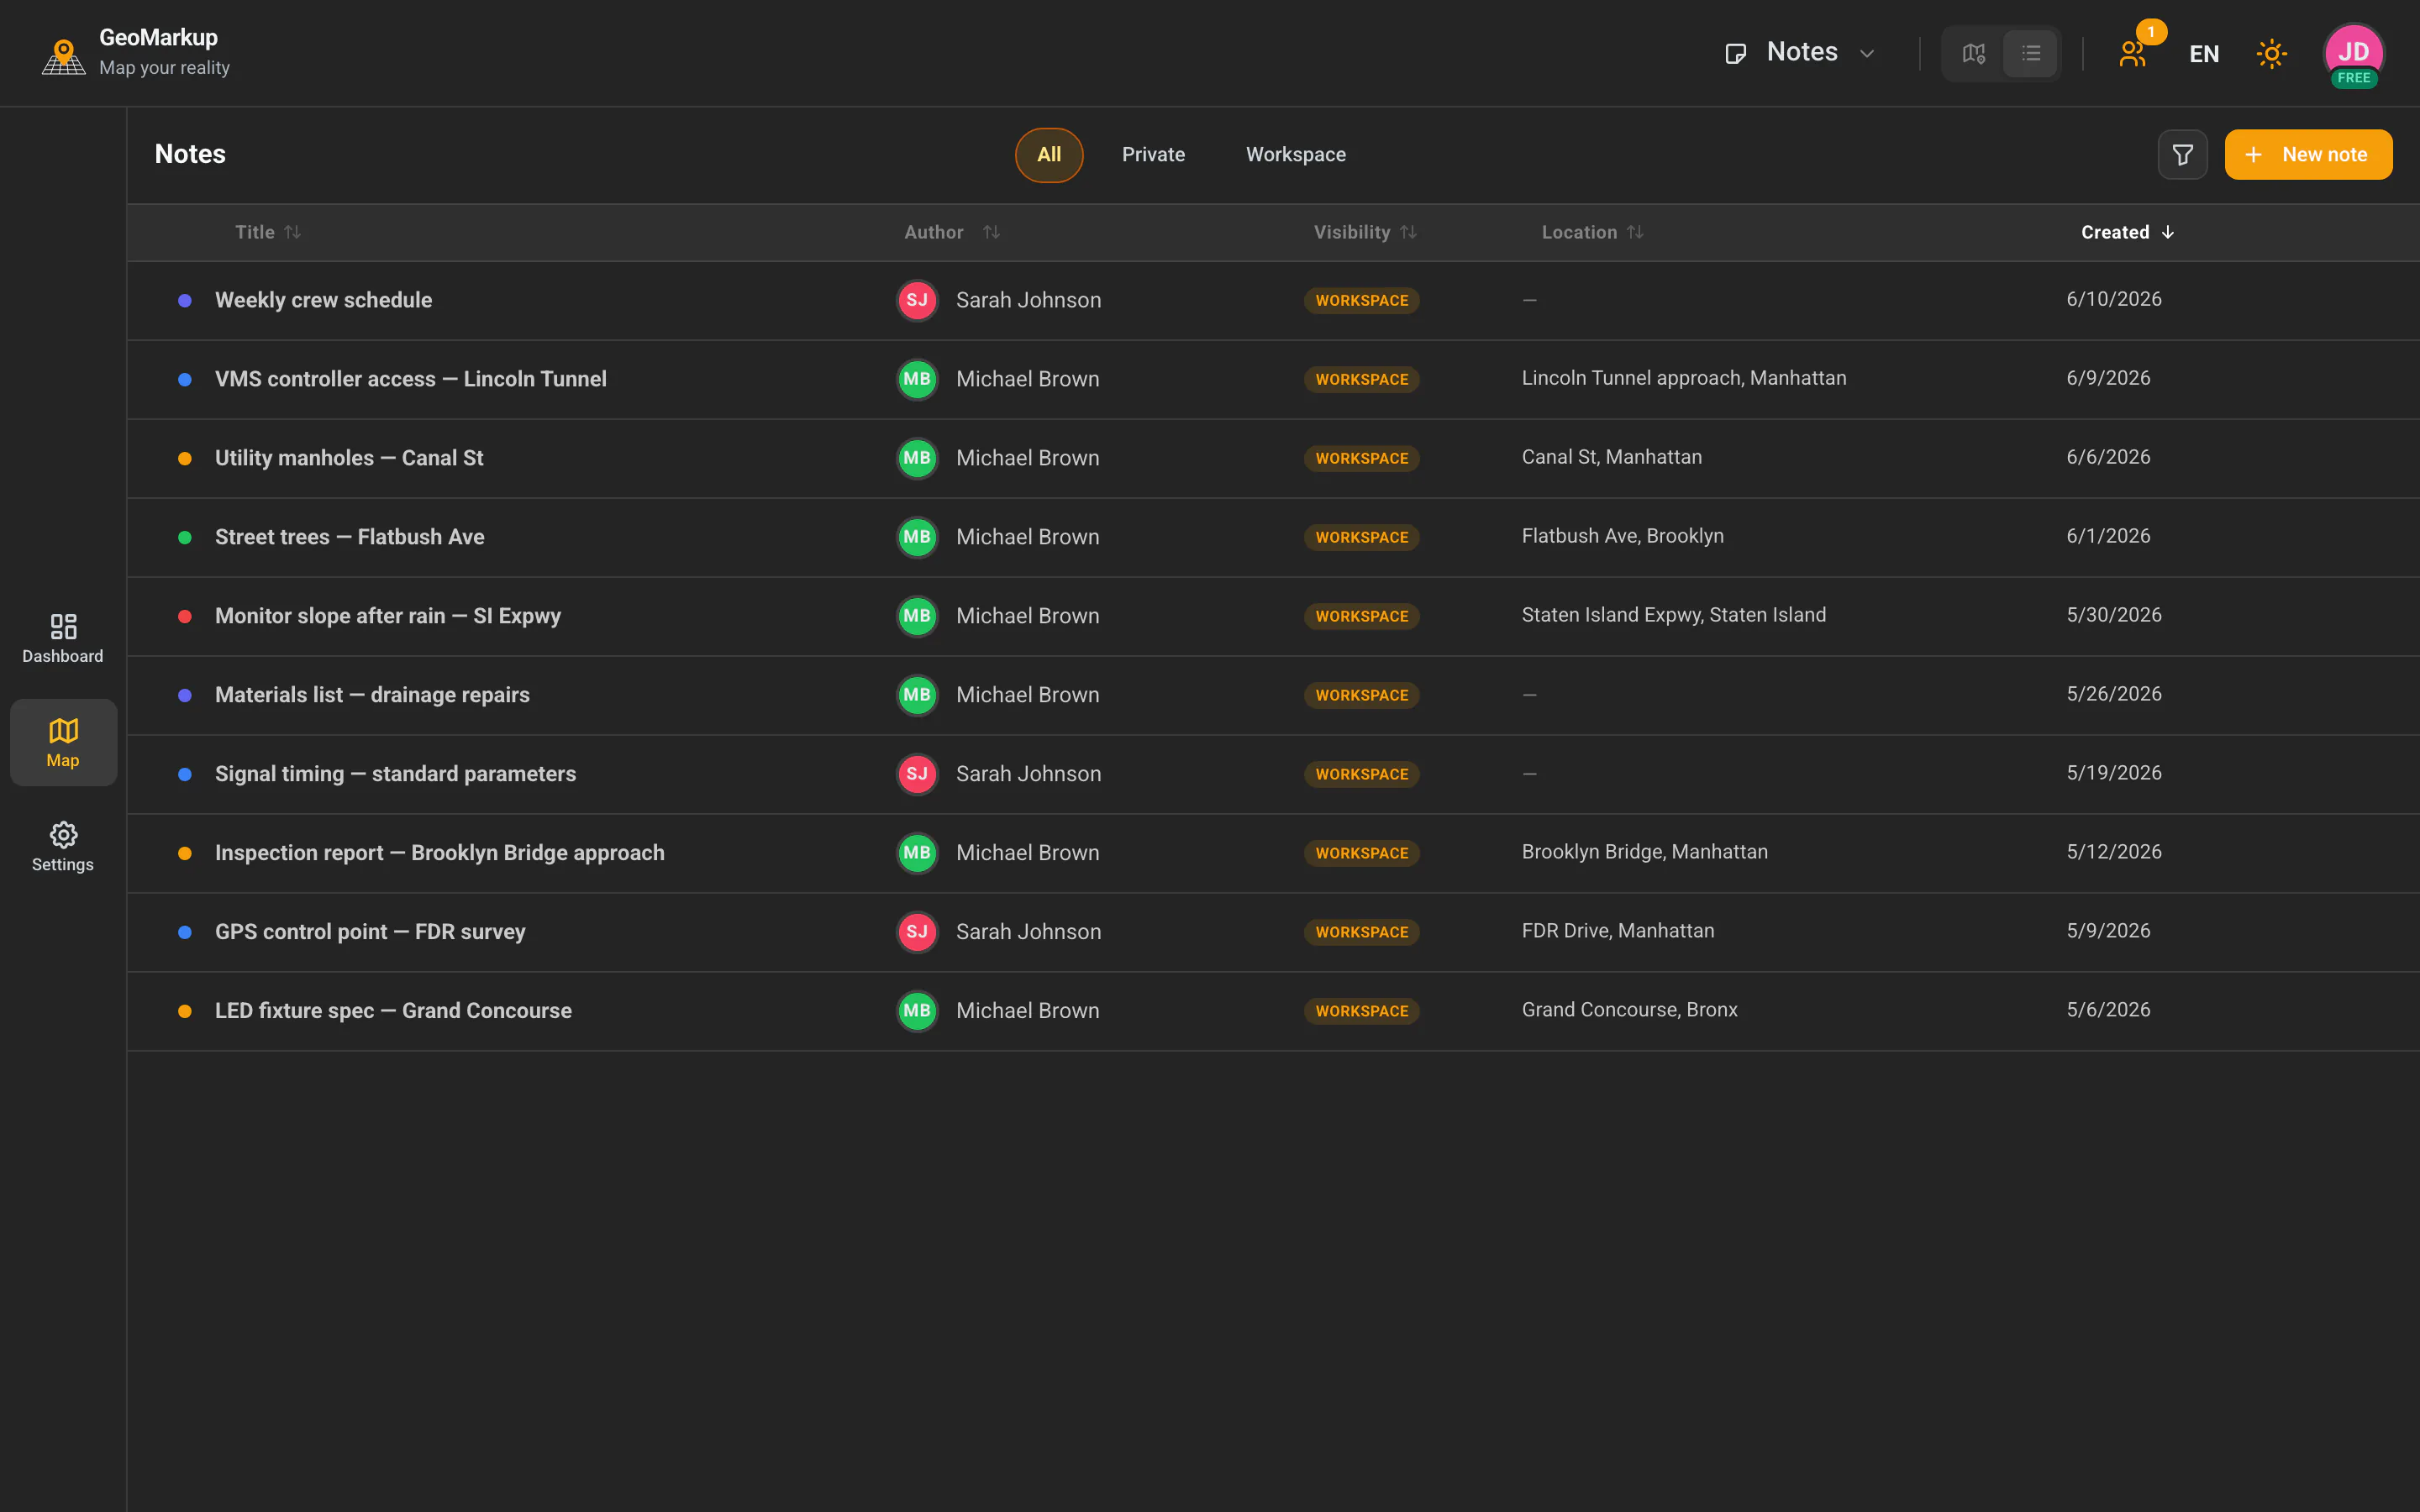This screenshot has height=1512, width=2420.
Task: Click location FDR Drive, Manhattan
Action: pyautogui.click(x=1617, y=931)
